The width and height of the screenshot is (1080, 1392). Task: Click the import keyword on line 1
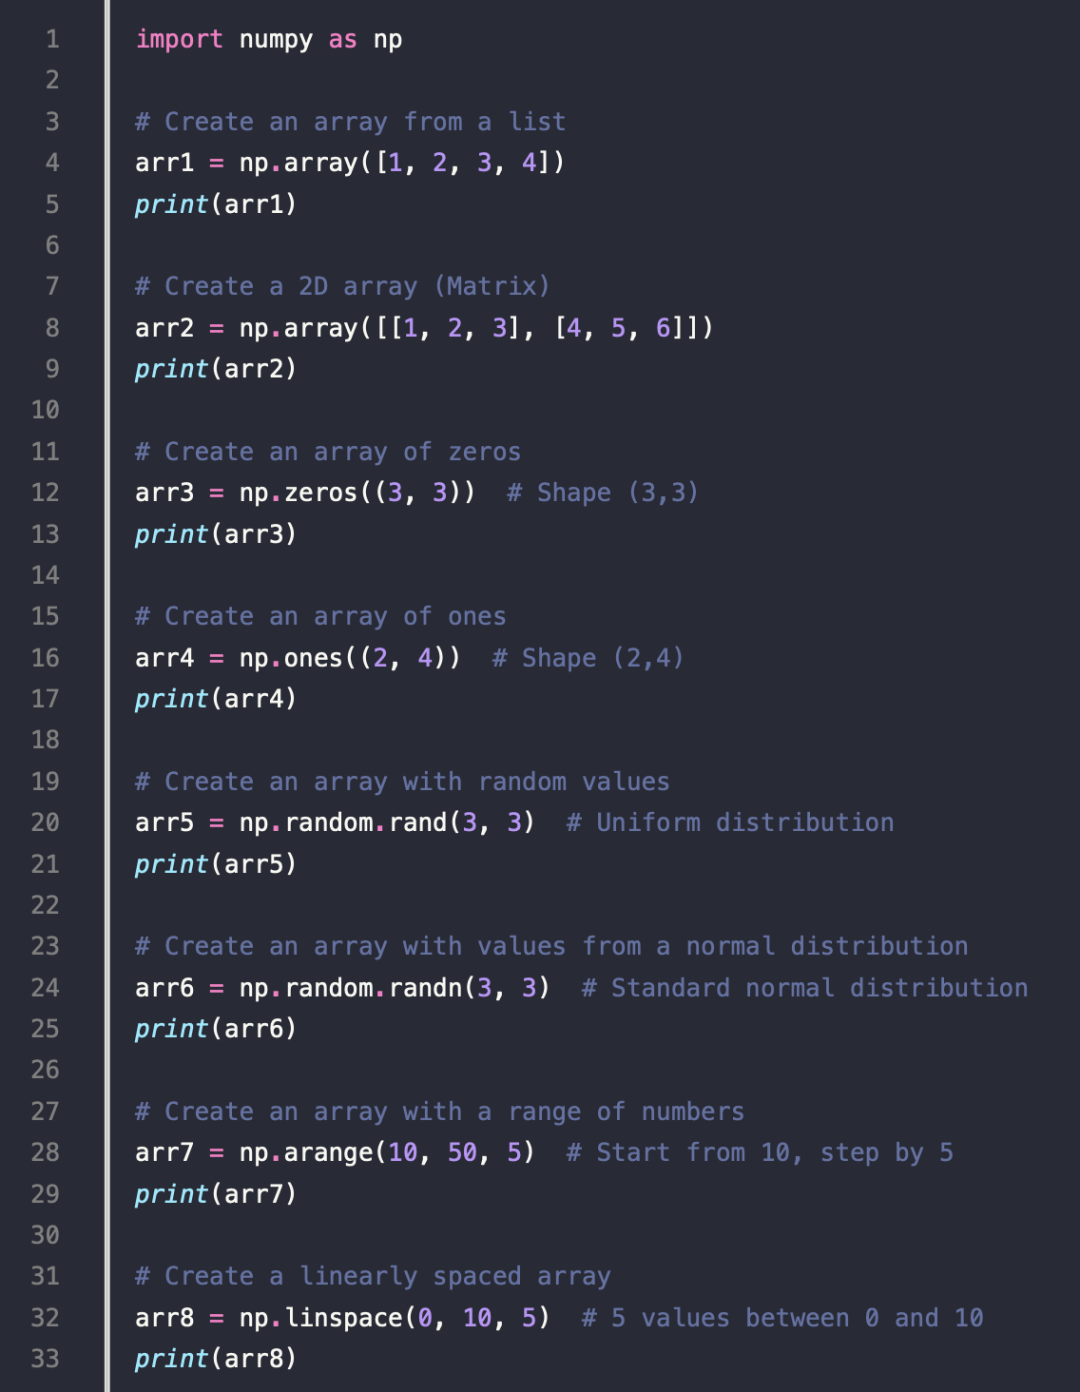[179, 39]
